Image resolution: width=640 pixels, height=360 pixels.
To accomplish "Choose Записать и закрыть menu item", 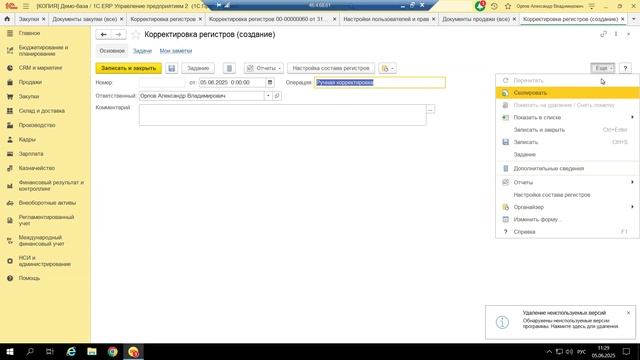I will [567, 130].
